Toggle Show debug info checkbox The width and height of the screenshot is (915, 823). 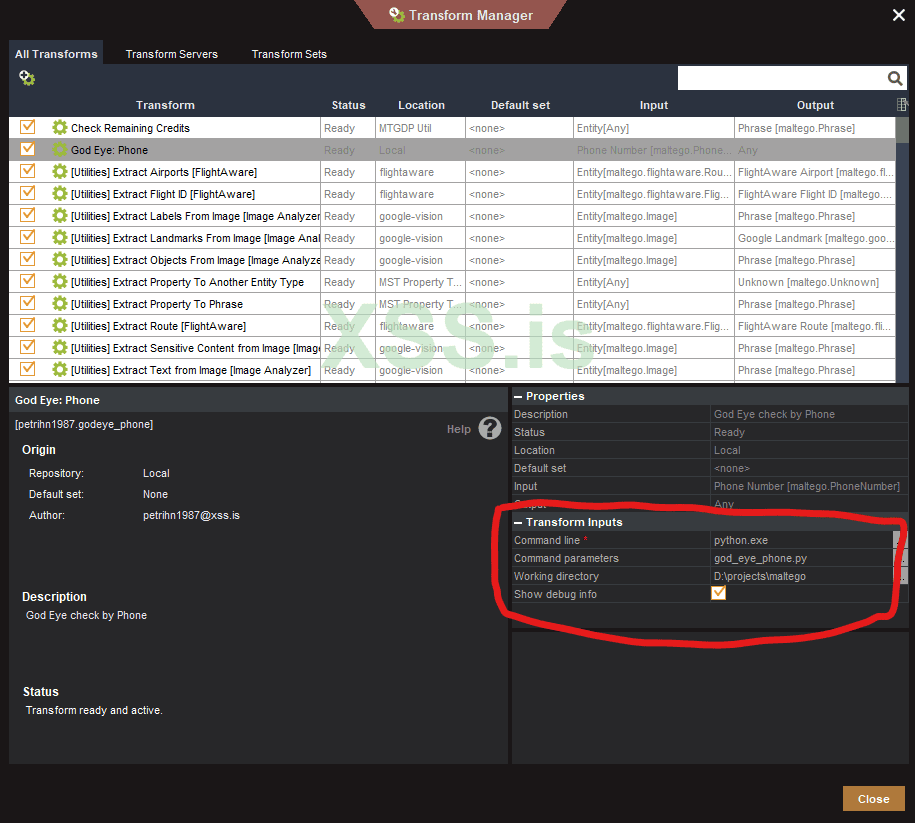point(718,593)
